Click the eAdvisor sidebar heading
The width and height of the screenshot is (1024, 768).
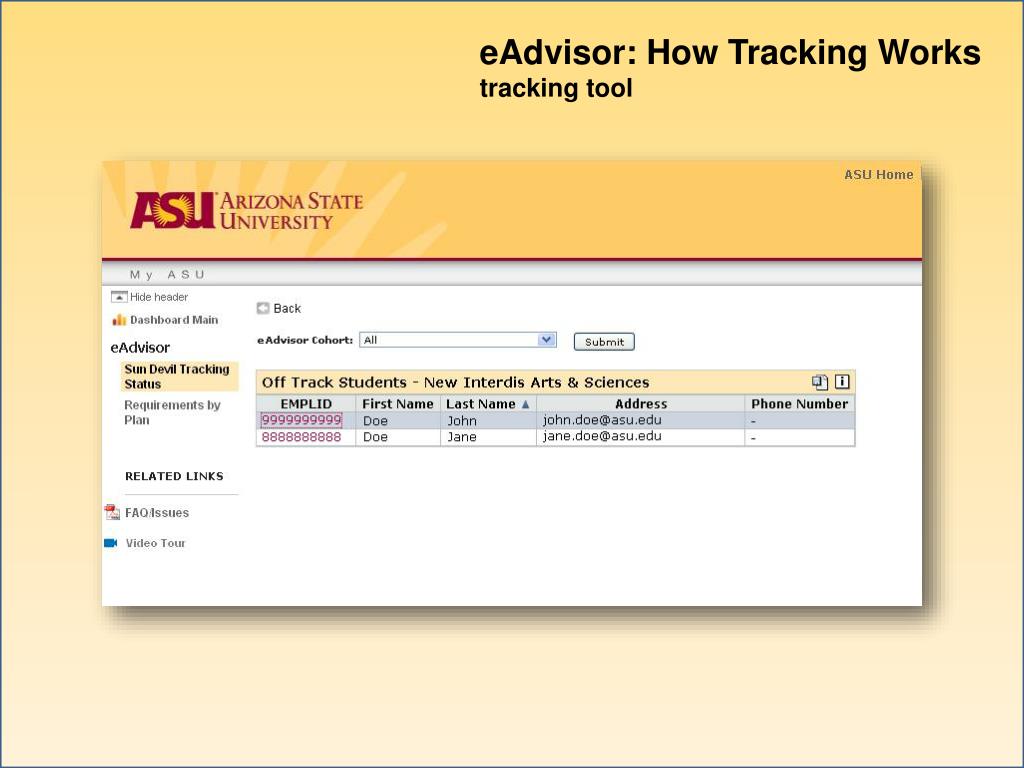click(x=140, y=347)
